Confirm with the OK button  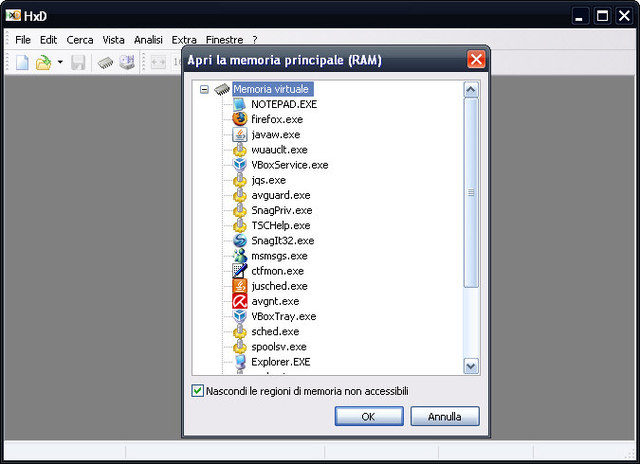(369, 416)
